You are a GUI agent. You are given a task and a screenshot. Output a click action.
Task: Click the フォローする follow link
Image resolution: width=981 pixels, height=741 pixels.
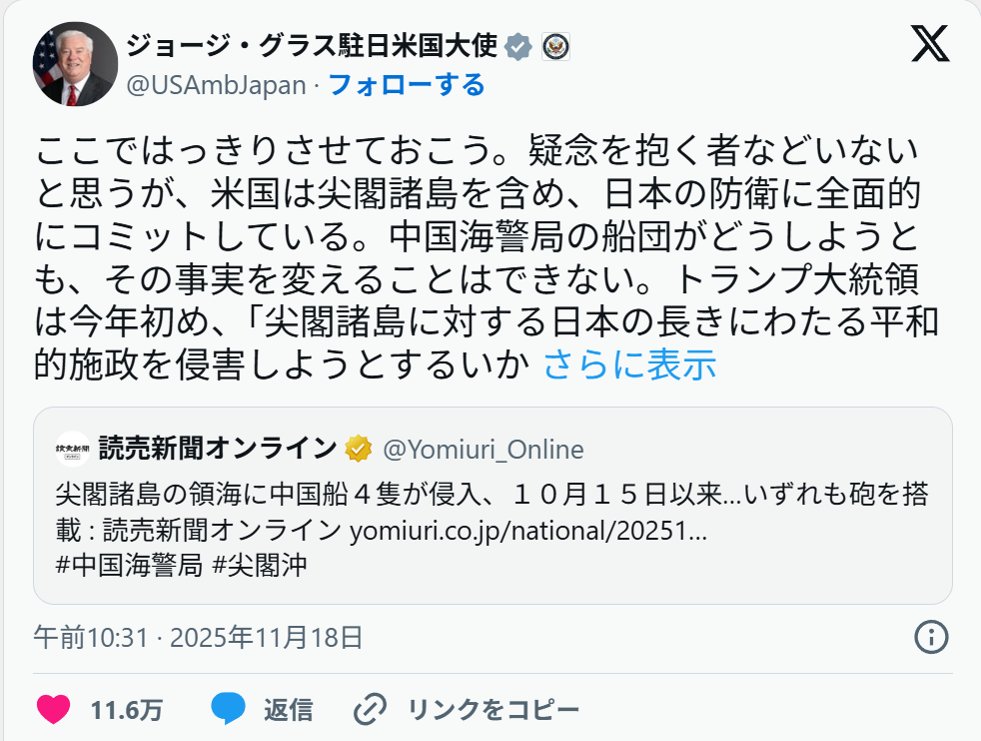coord(406,85)
